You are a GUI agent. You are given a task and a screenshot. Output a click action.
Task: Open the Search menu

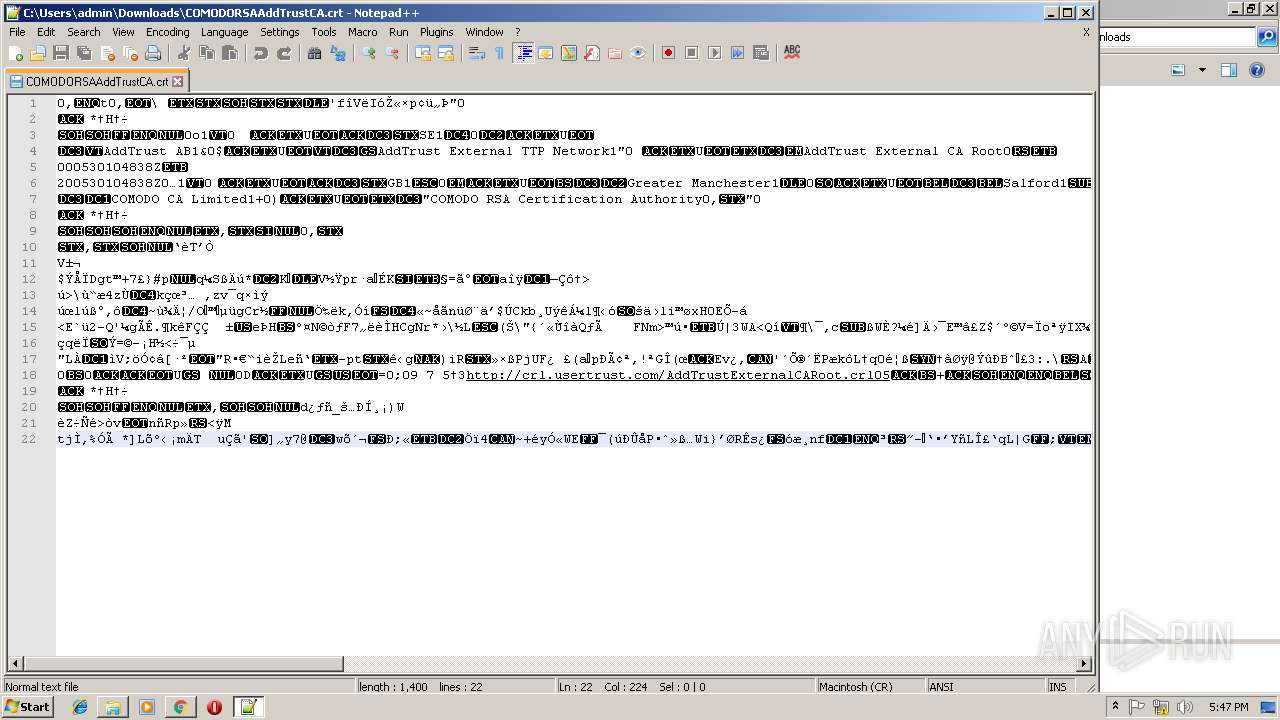(84, 32)
